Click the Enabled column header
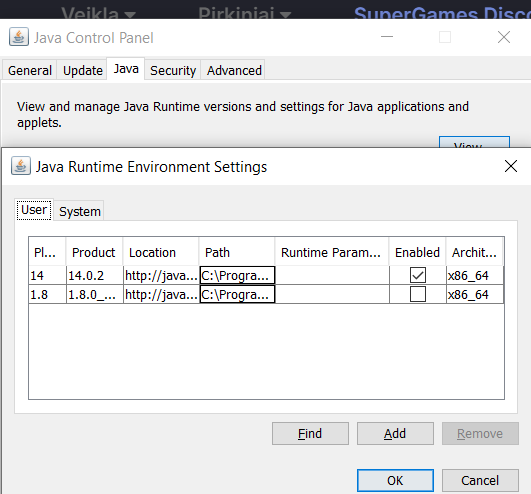 point(417,252)
